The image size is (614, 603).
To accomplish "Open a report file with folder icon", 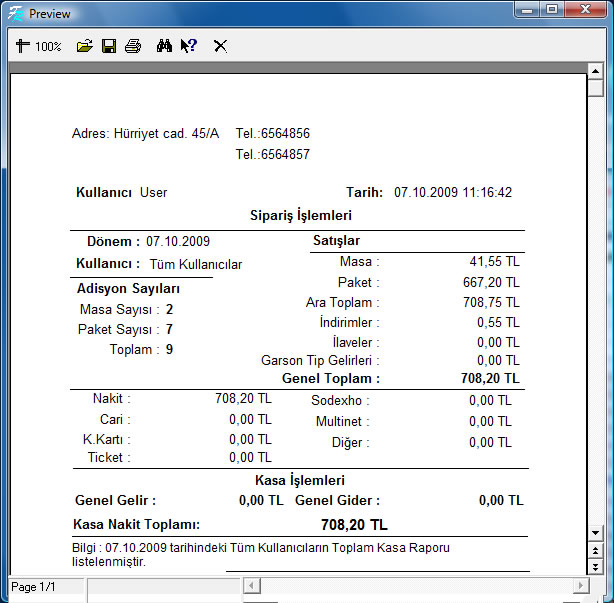I will tap(85, 46).
